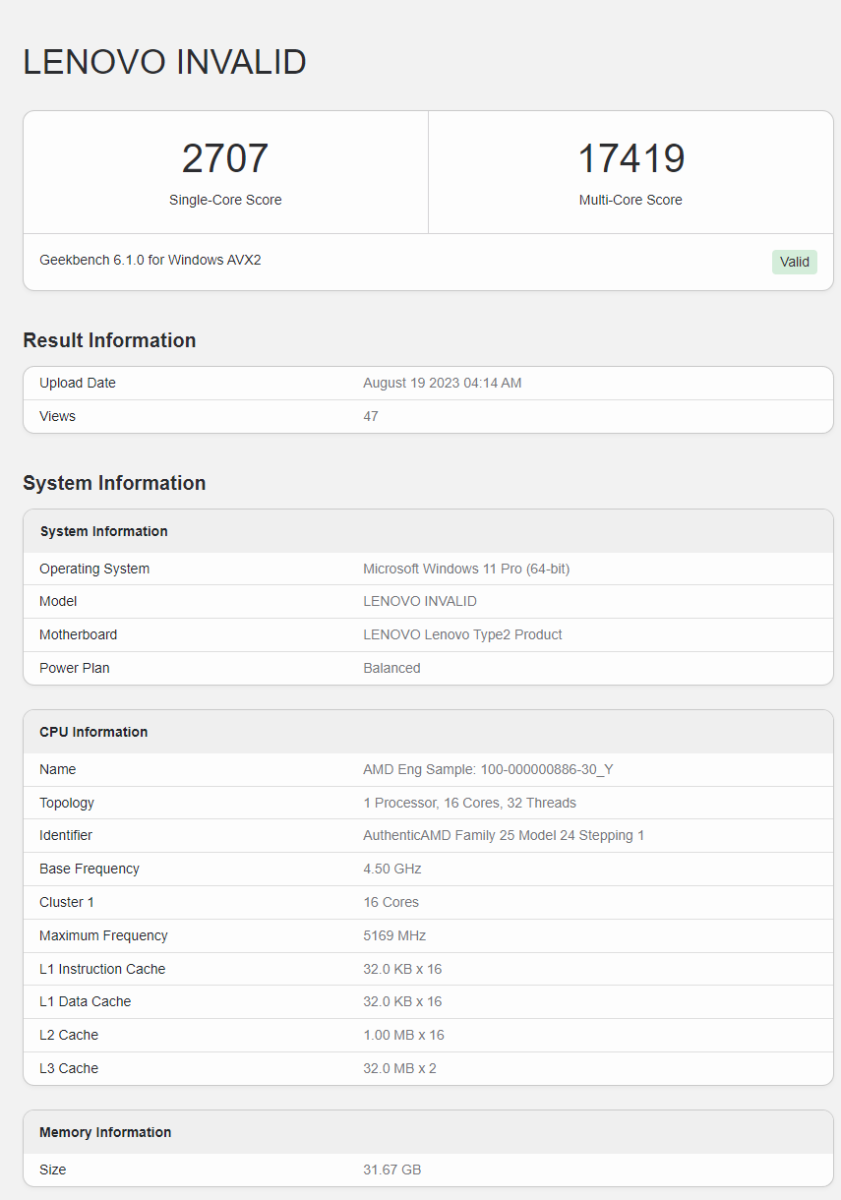Click the Upload Date label
The width and height of the screenshot is (841, 1200).
[77, 383]
